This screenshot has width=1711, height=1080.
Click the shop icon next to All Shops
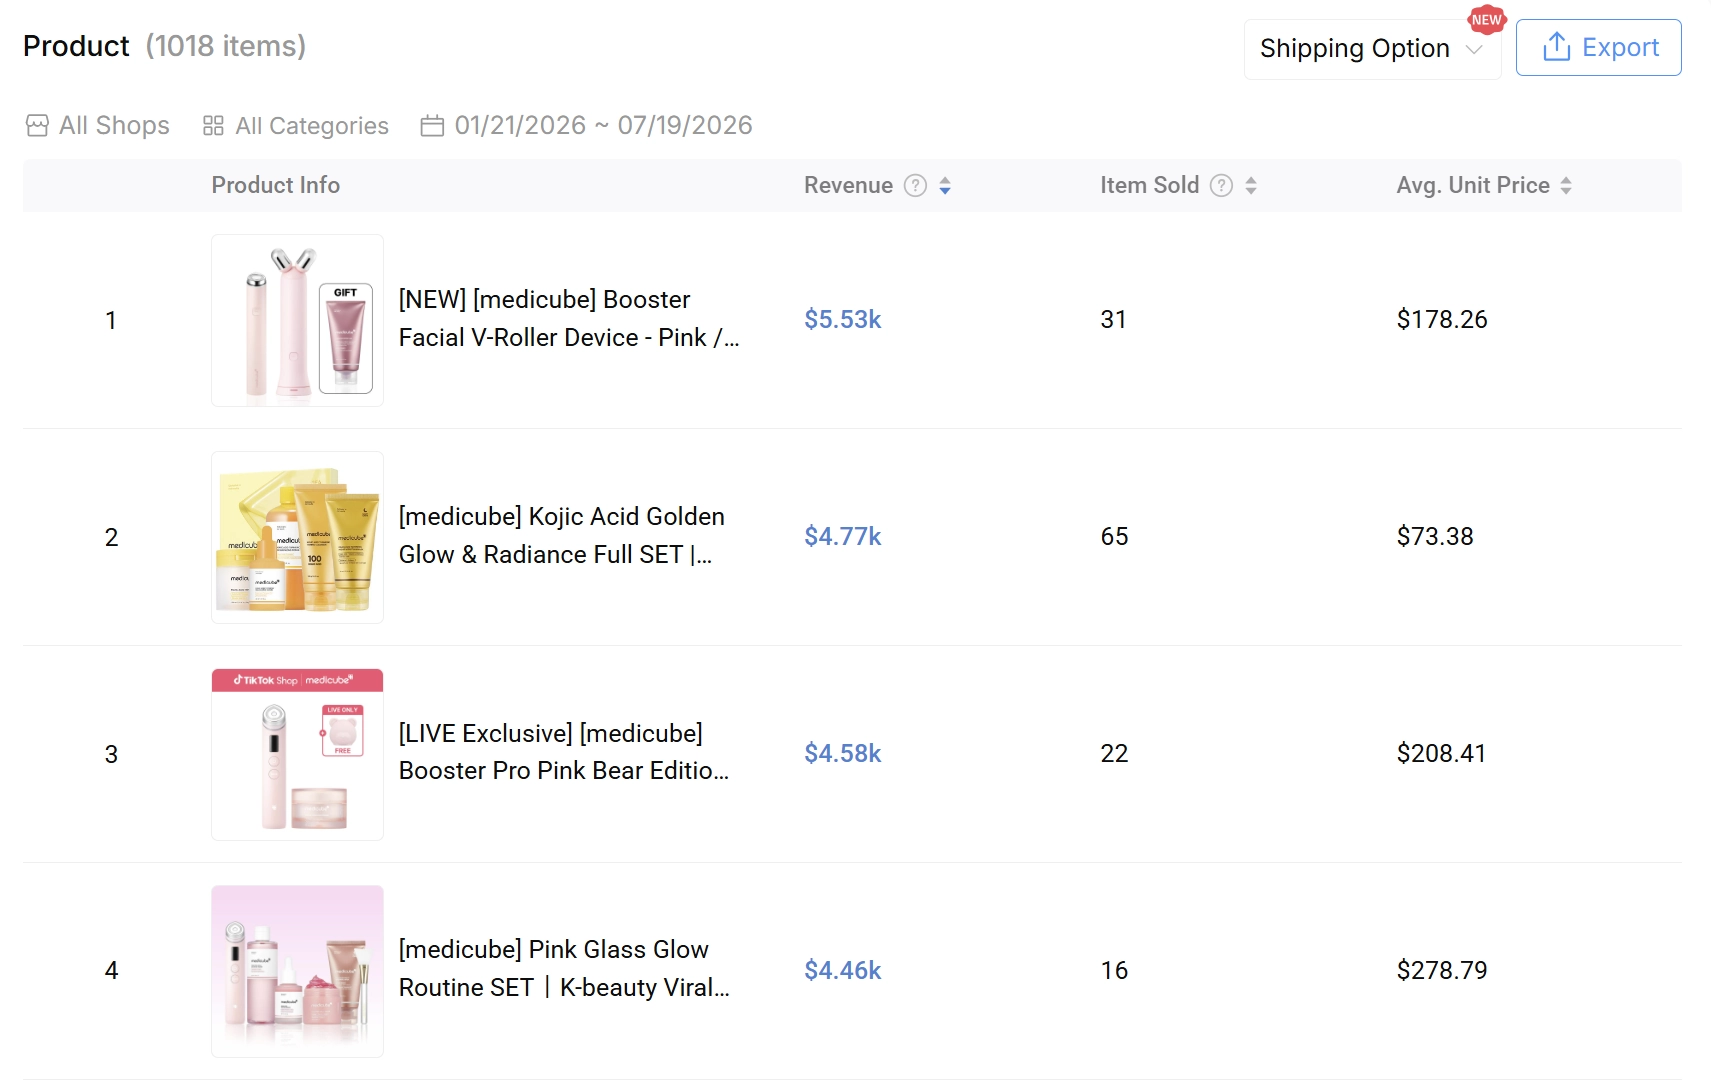point(37,126)
